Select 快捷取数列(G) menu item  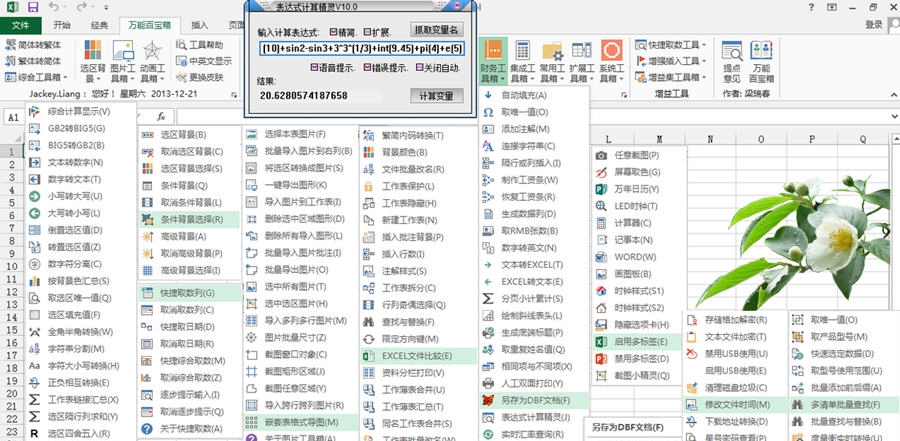click(189, 293)
